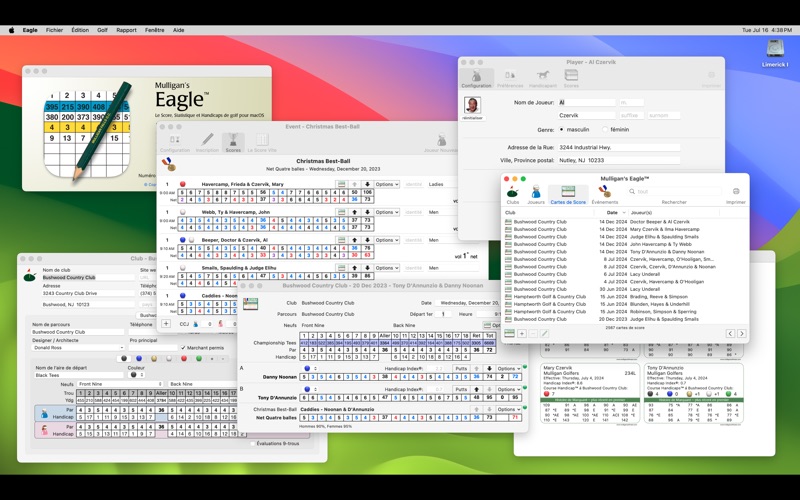Toggle Évaluations 9-trous checkbox
This screenshot has height=500, width=800.
[253, 443]
